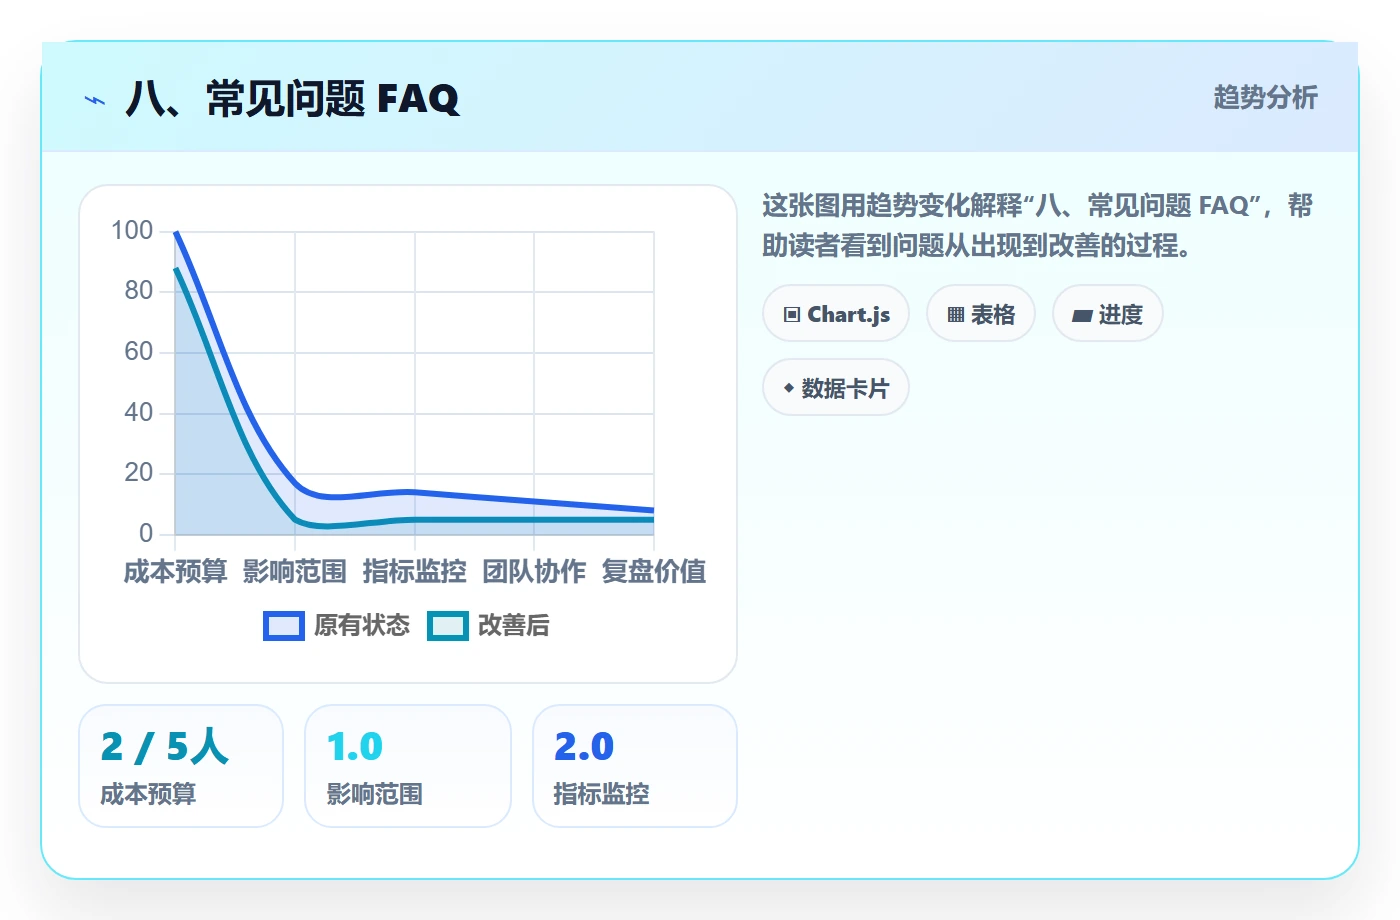Click the 进度 tag text

(x=1121, y=315)
